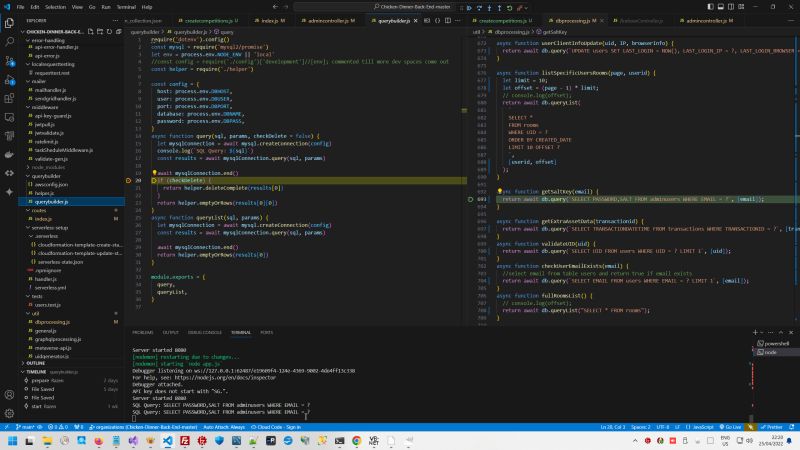This screenshot has width=800, height=450.
Task: Open the Extensions view
Action: pos(9,98)
